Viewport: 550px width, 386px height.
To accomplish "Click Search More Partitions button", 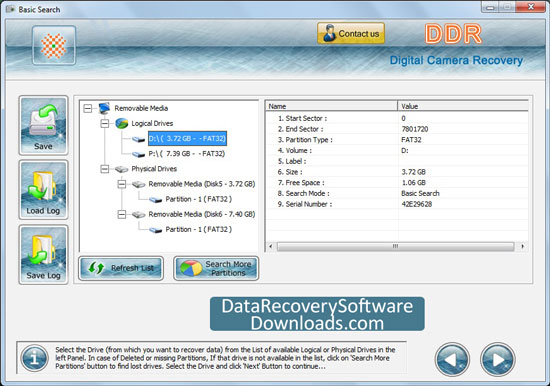I will (216, 268).
